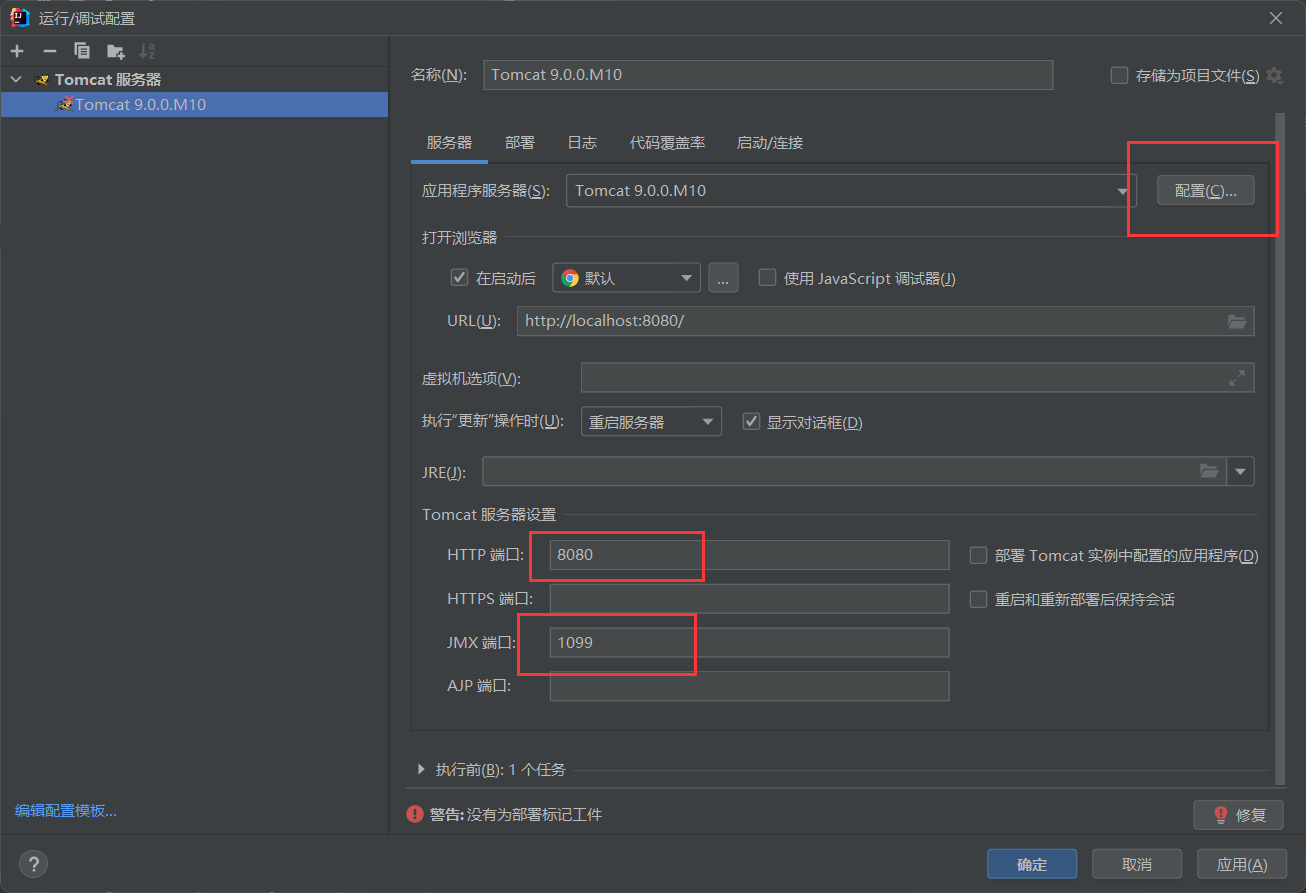The height and width of the screenshot is (893, 1306).
Task: Switch to the Deployment tab
Action: [520, 143]
